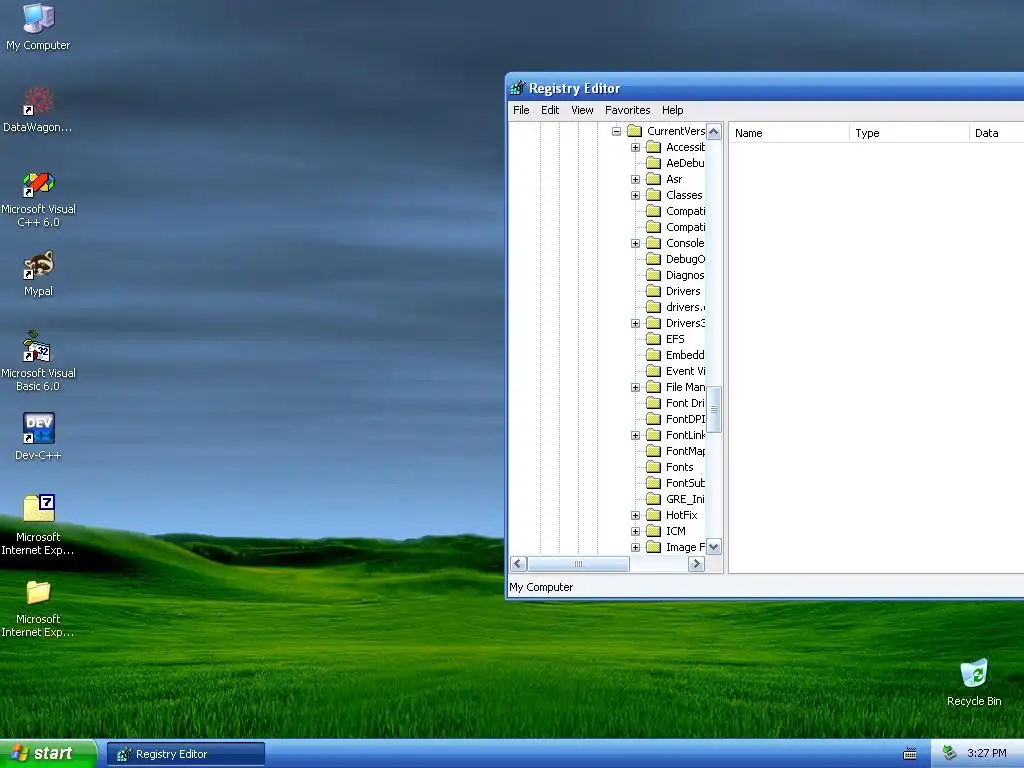Click the tree scroll right arrow
The height and width of the screenshot is (768, 1024).
click(696, 564)
